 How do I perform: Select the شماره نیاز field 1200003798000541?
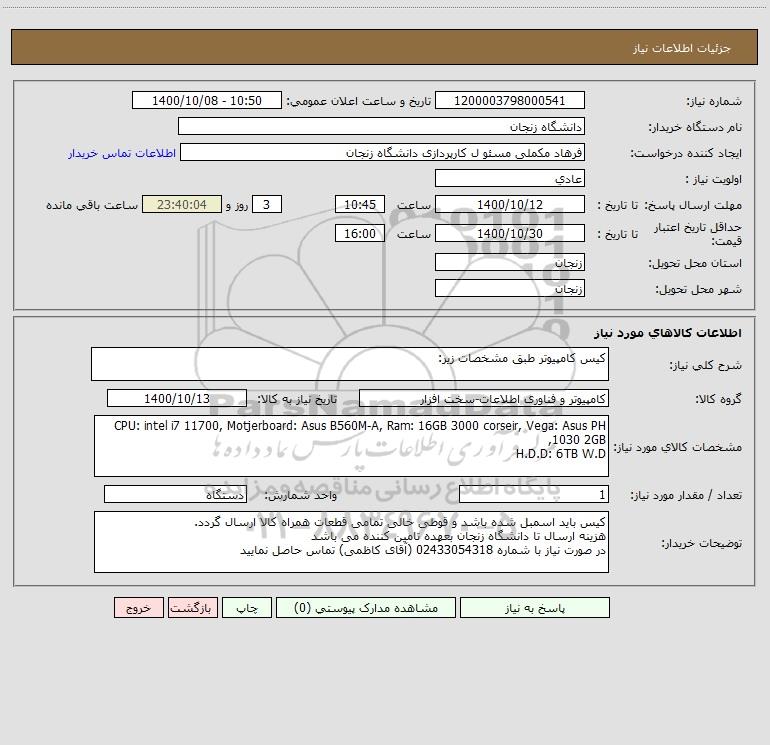pyautogui.click(x=510, y=100)
